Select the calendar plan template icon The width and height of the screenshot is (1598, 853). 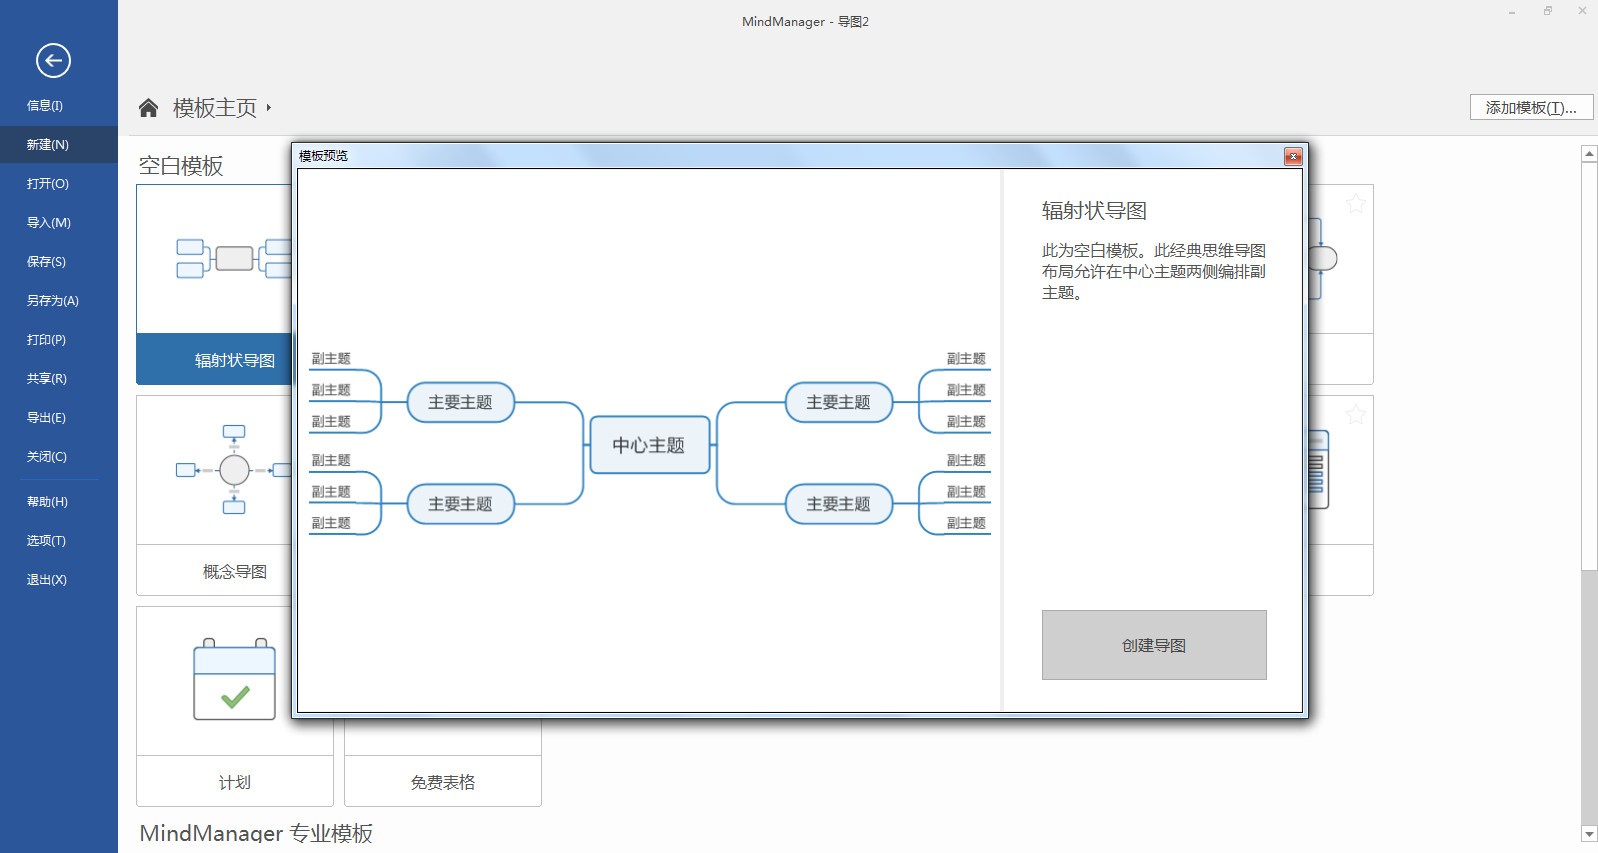234,680
